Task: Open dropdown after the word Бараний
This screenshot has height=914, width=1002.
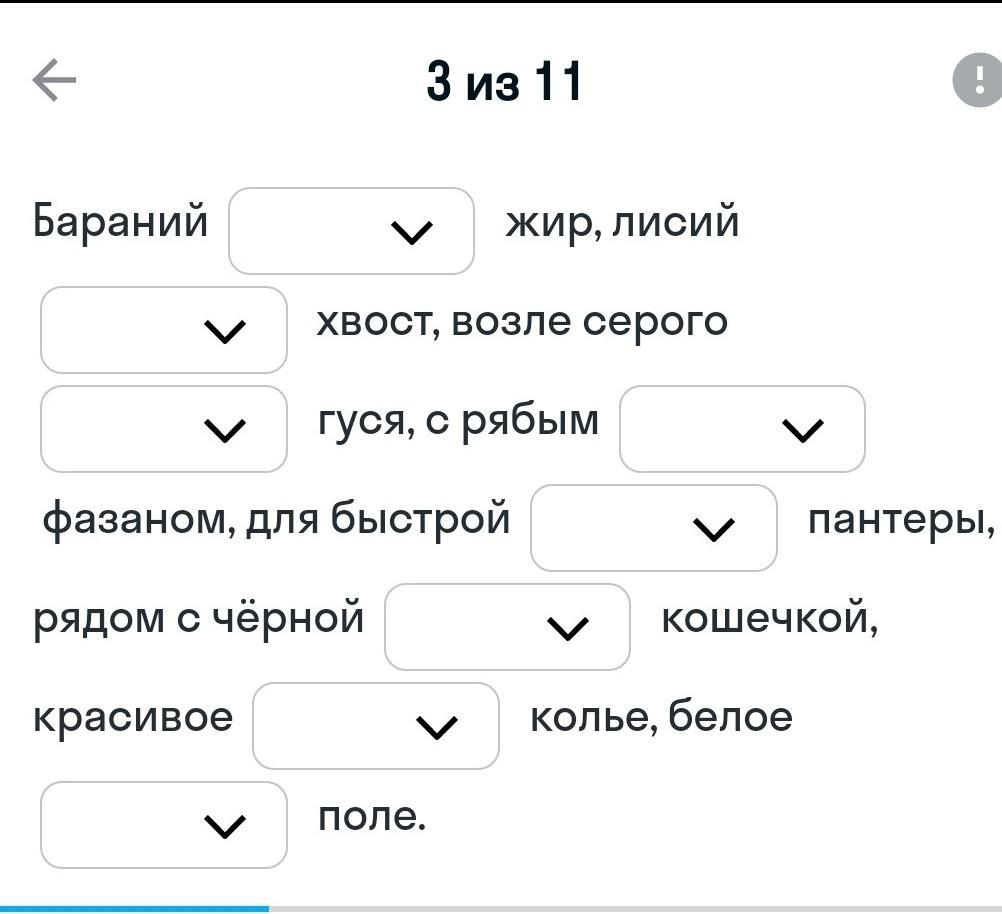Action: (351, 231)
